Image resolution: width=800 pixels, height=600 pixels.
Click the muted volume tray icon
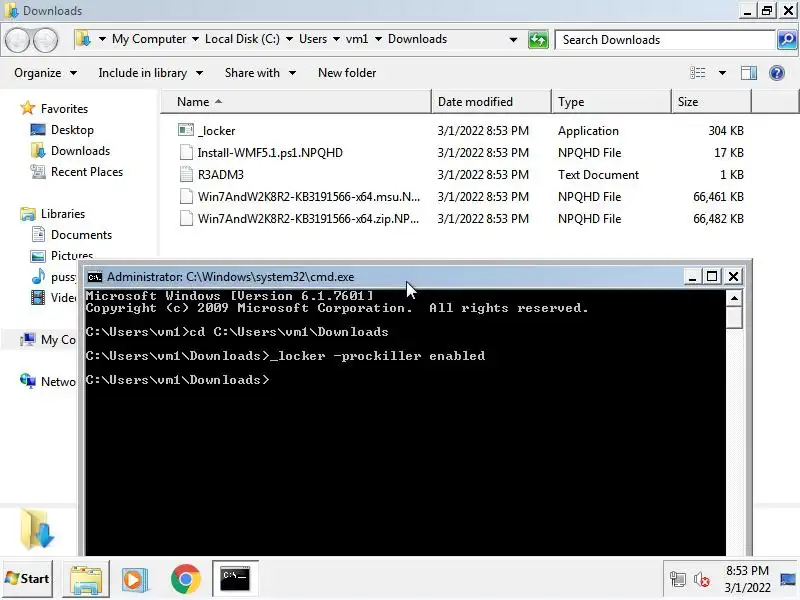tap(702, 580)
